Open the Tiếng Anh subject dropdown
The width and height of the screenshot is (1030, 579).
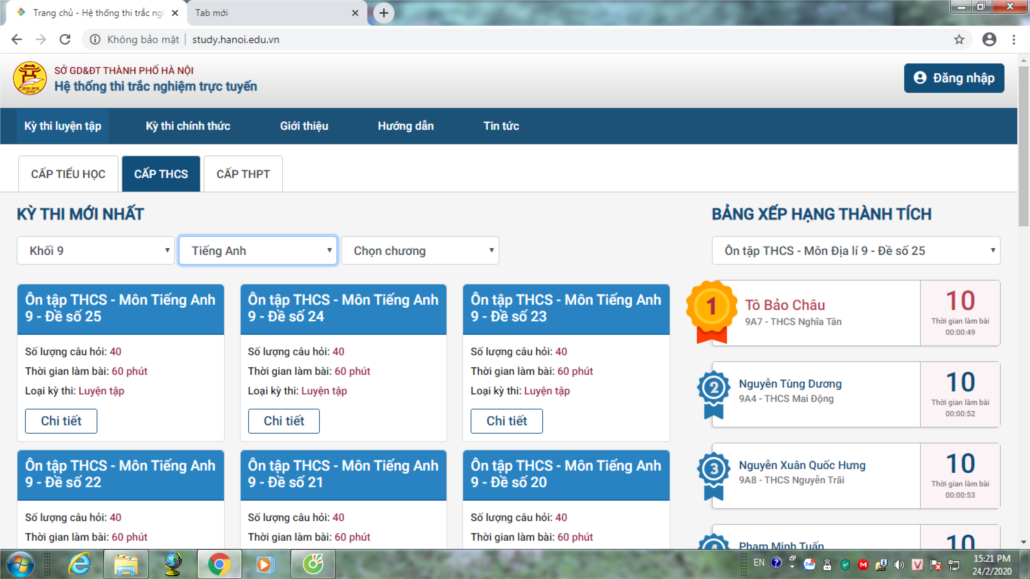click(x=257, y=251)
